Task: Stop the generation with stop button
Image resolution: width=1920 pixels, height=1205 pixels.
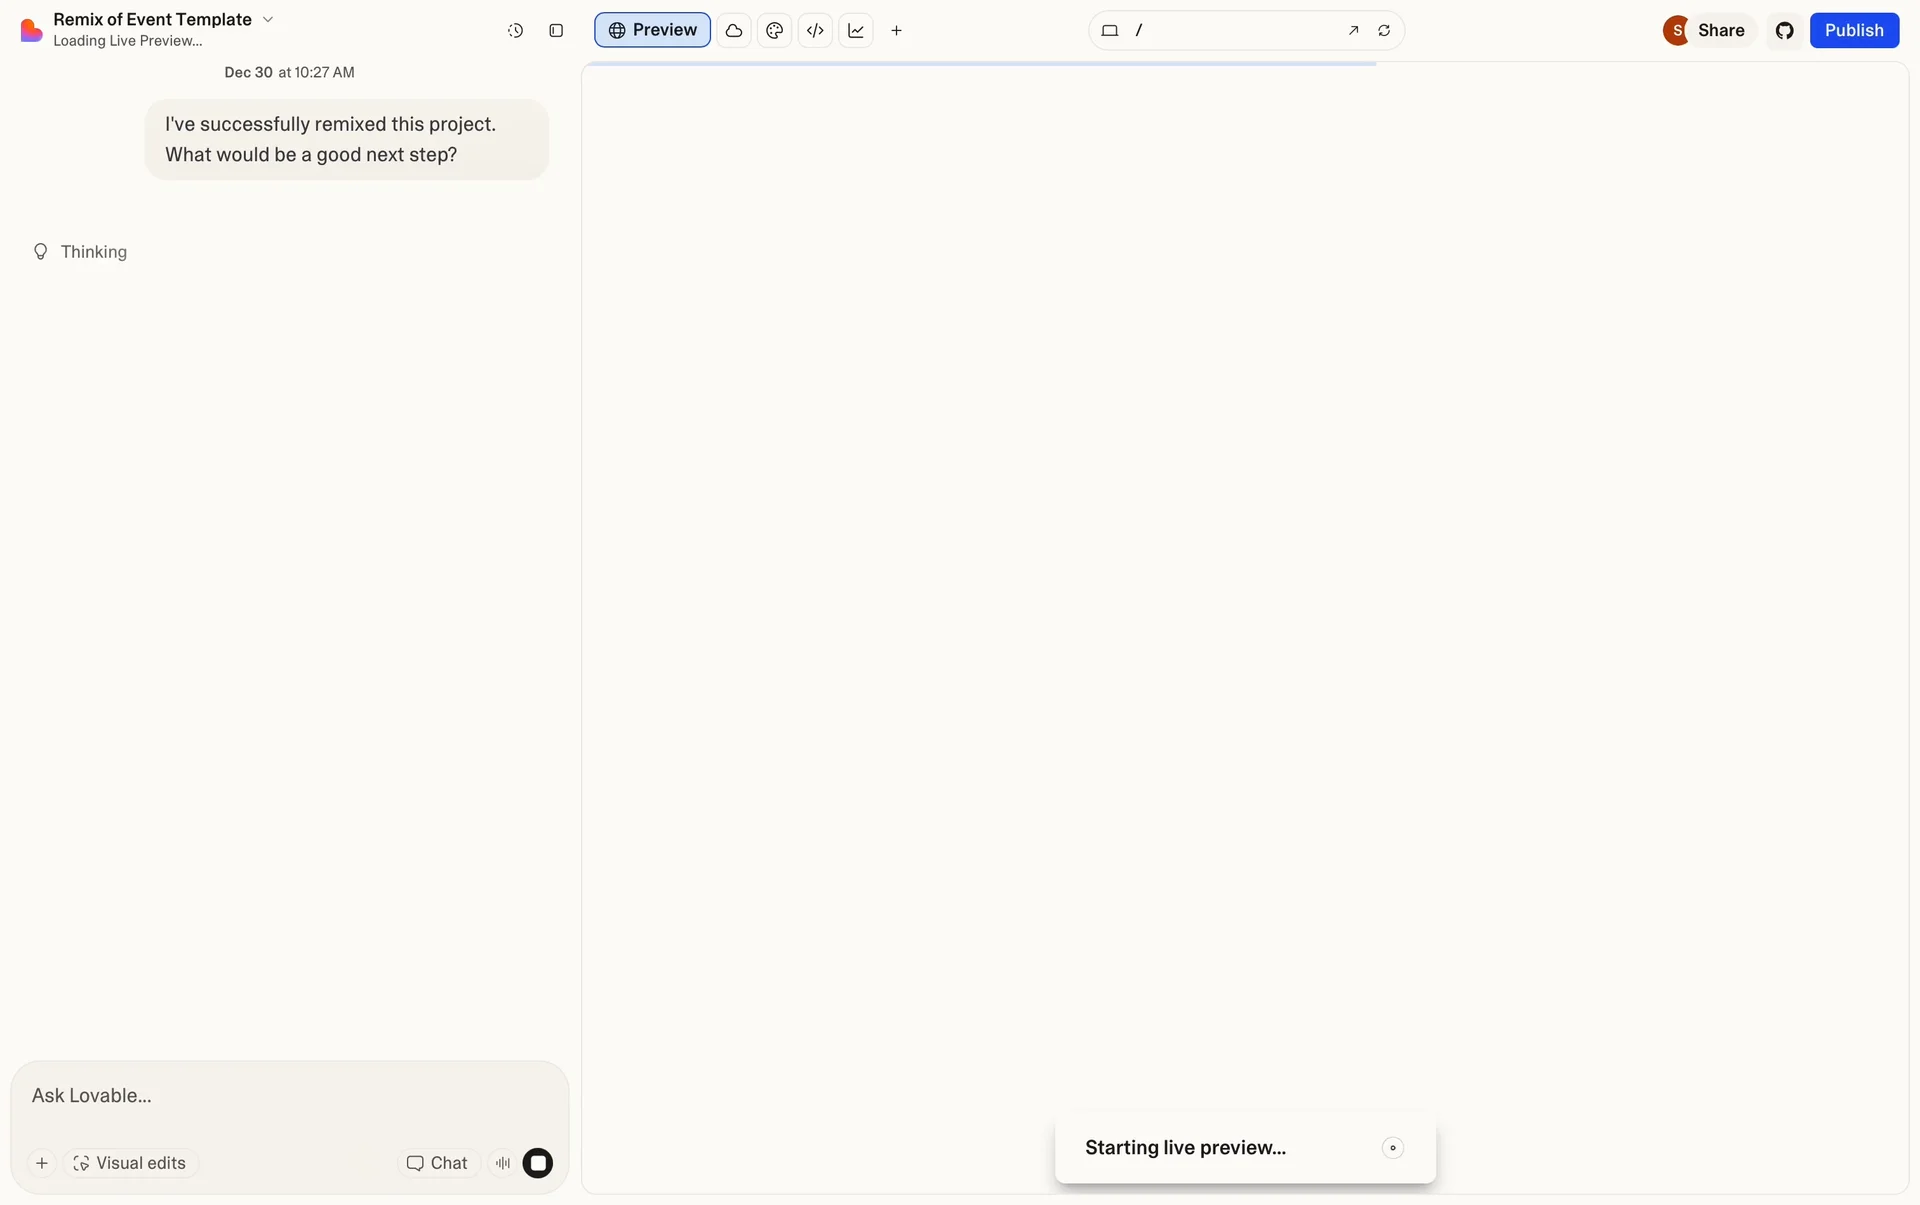Action: (538, 1163)
